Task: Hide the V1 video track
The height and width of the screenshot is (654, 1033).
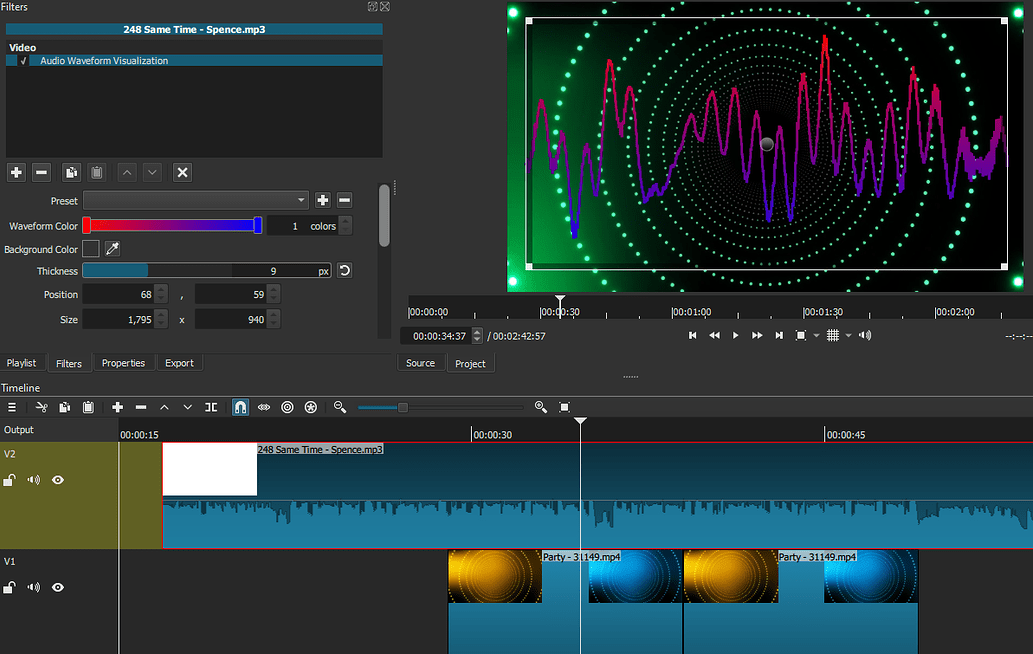Action: [57, 587]
